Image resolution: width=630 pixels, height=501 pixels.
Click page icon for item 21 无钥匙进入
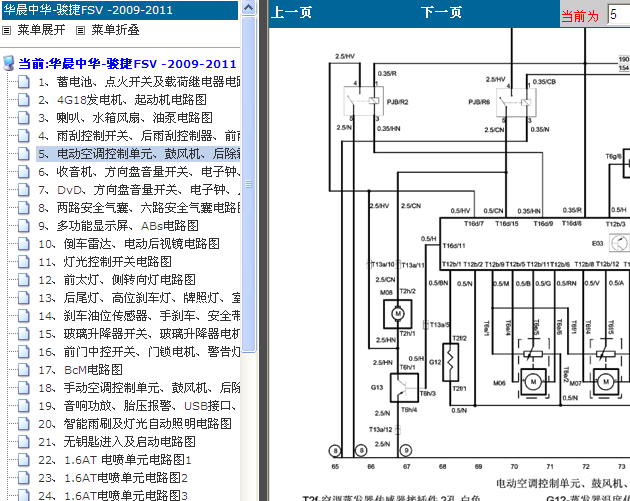(x=24, y=442)
